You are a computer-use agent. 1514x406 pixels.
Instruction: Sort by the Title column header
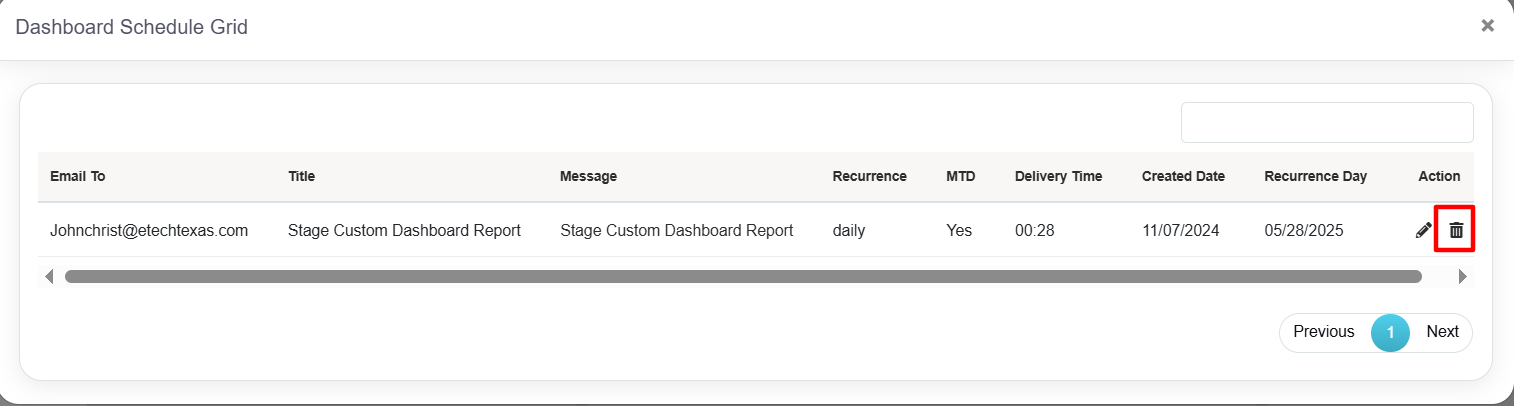click(301, 176)
